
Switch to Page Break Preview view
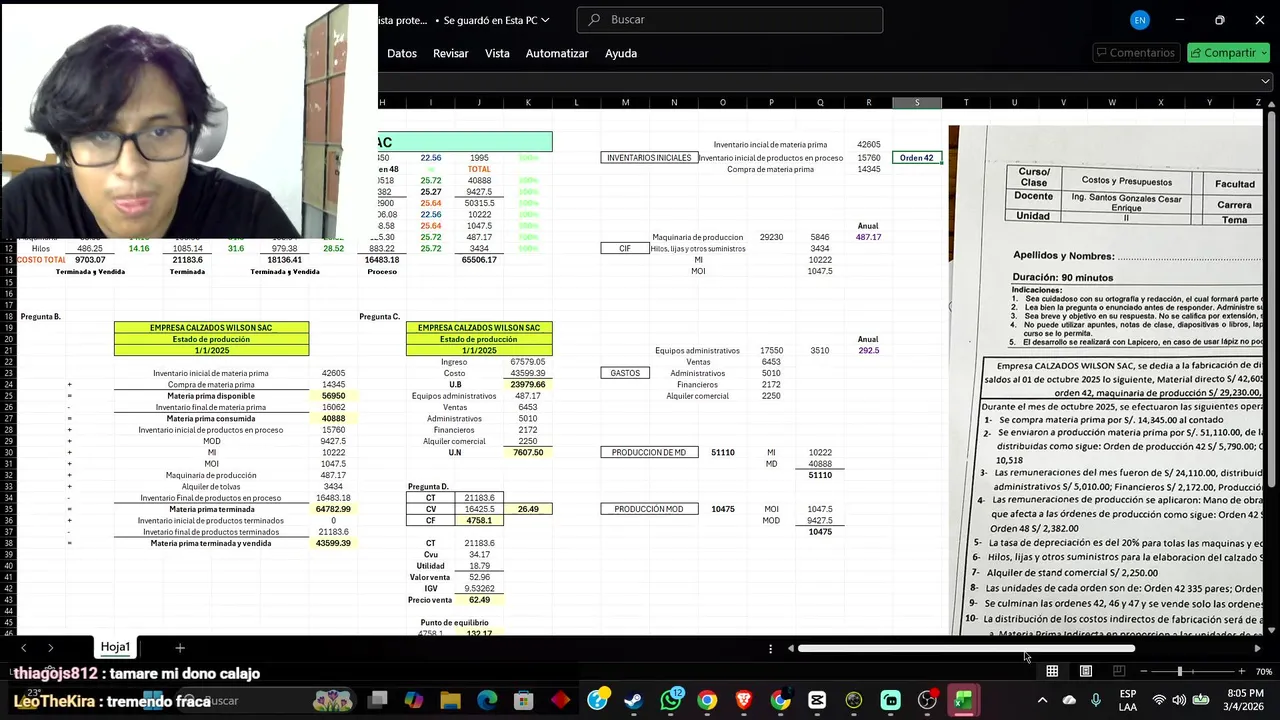point(1119,671)
